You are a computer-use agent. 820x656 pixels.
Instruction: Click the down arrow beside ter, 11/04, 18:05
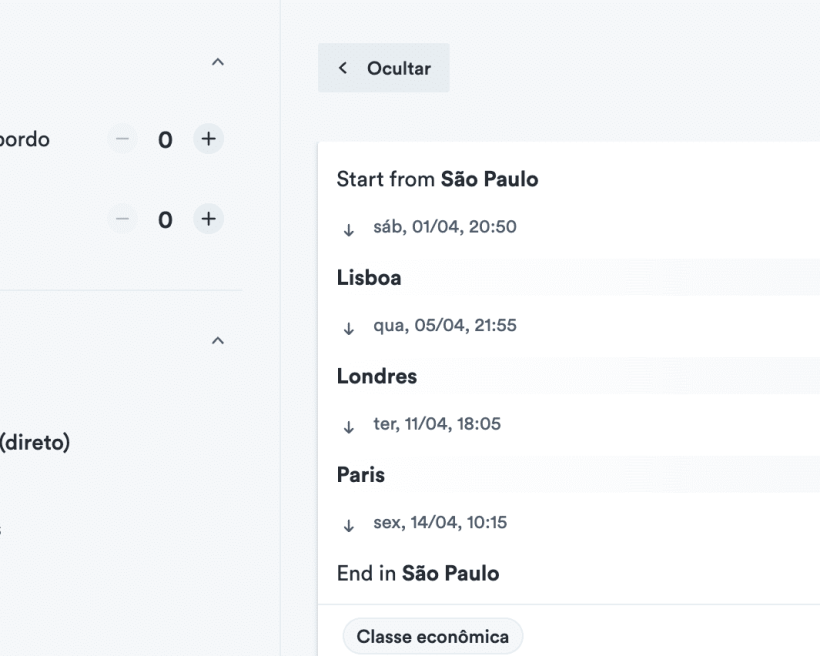click(x=348, y=426)
